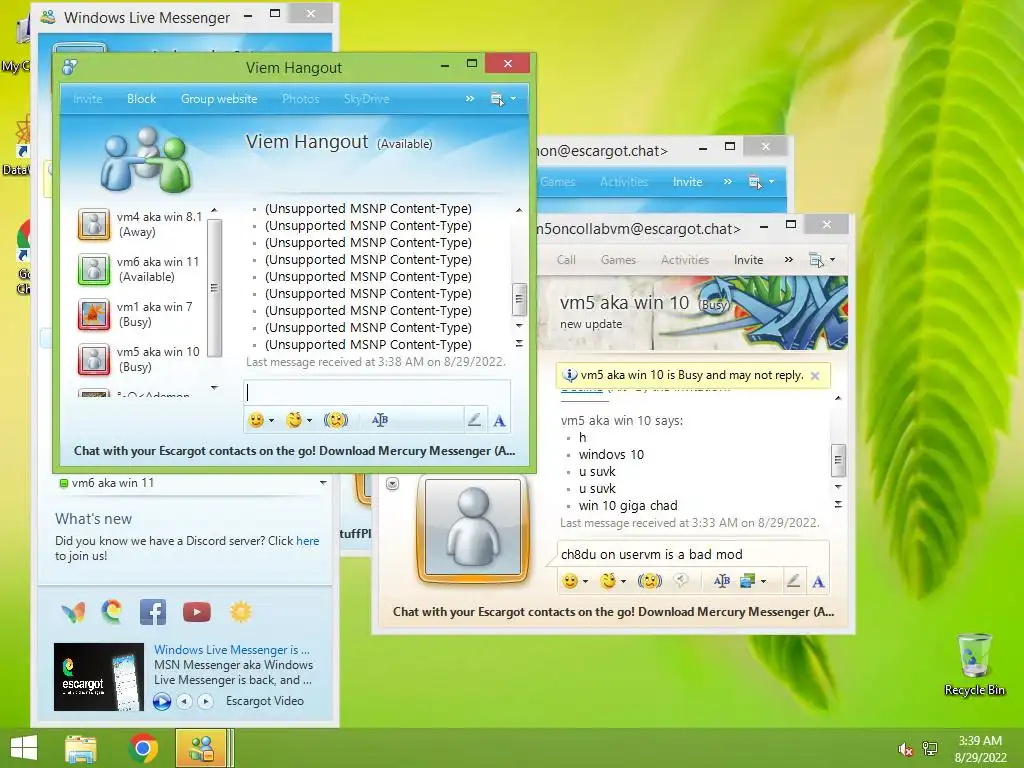Open 'Windows Live Messenger is ...' video link

(232, 650)
